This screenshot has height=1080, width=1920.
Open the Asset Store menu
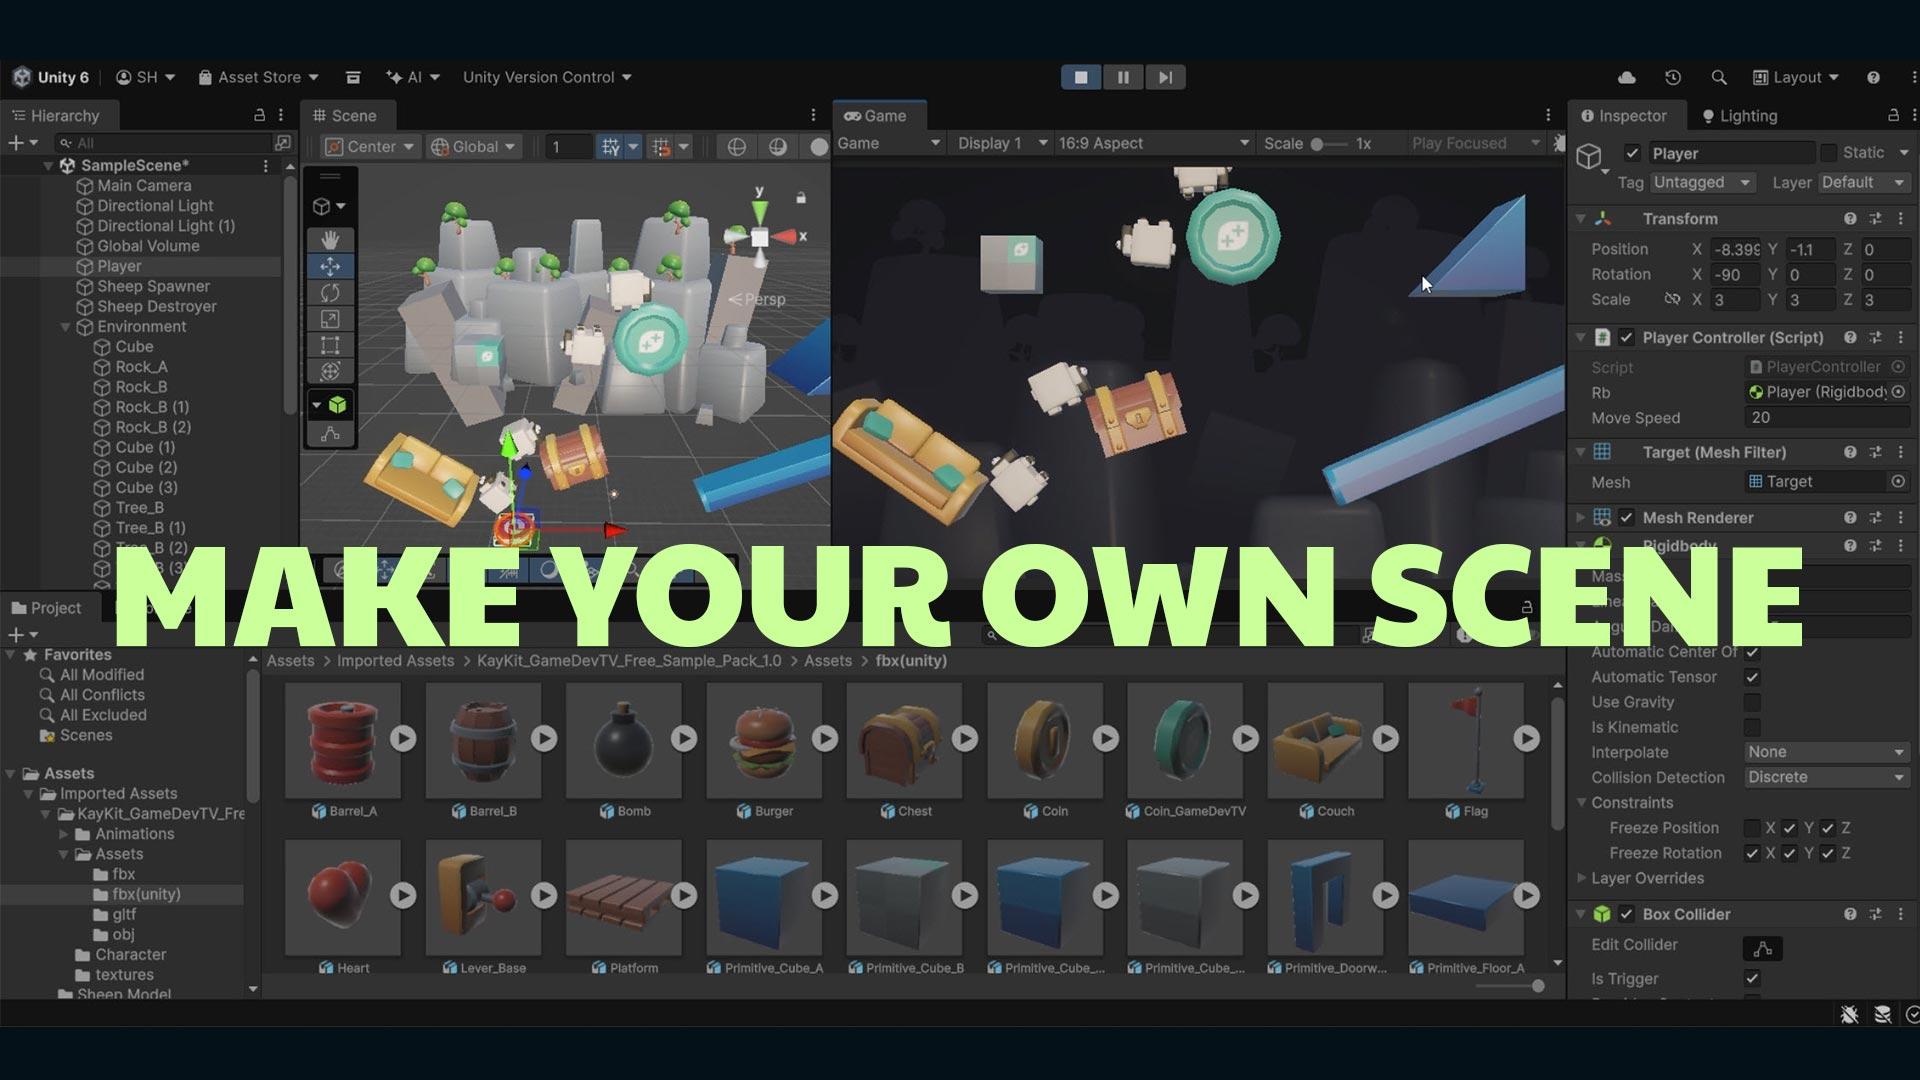258,77
